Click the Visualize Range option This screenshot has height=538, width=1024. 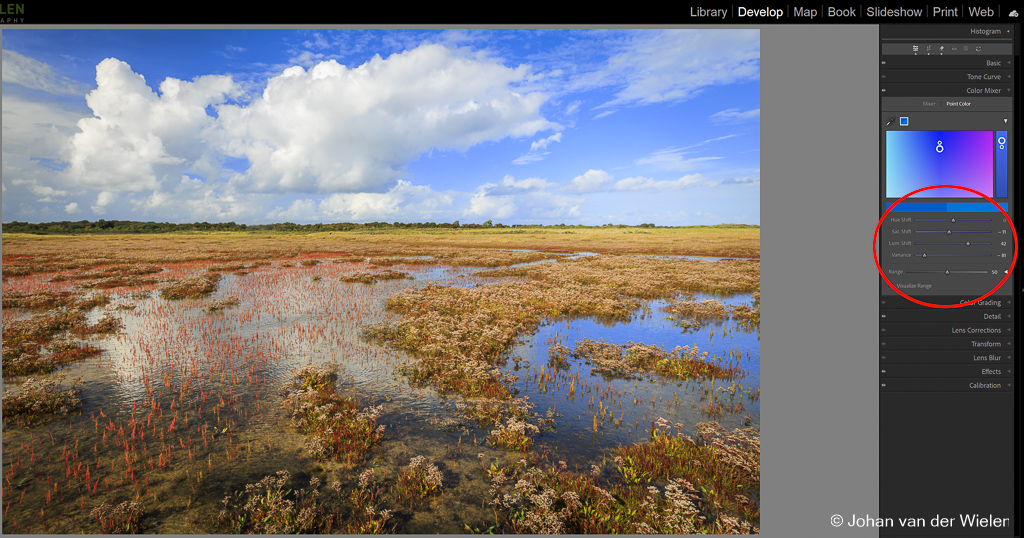click(x=912, y=286)
